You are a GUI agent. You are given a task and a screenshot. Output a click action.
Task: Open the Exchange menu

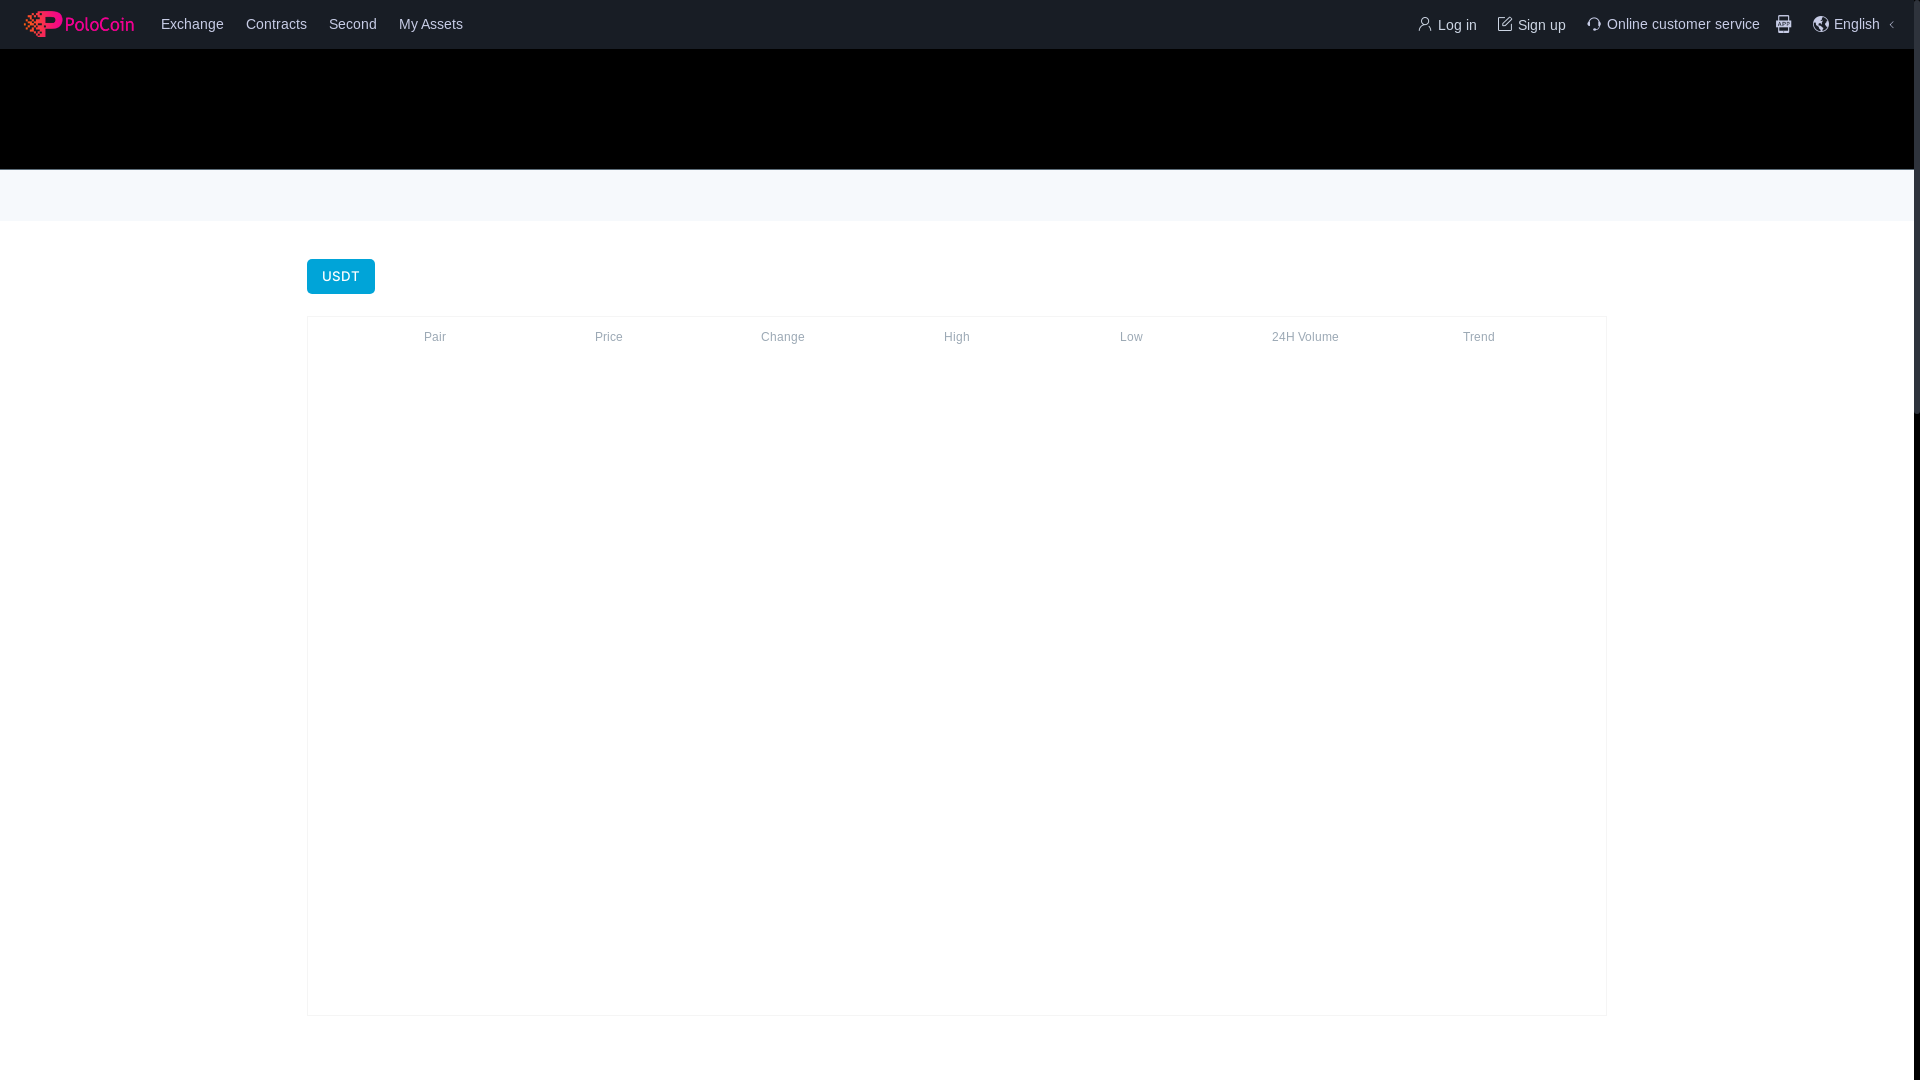point(192,24)
